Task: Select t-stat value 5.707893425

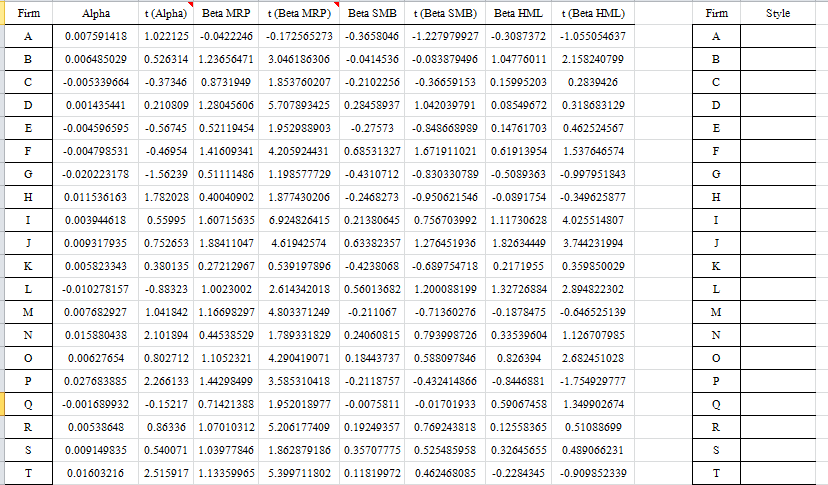Action: click(299, 105)
